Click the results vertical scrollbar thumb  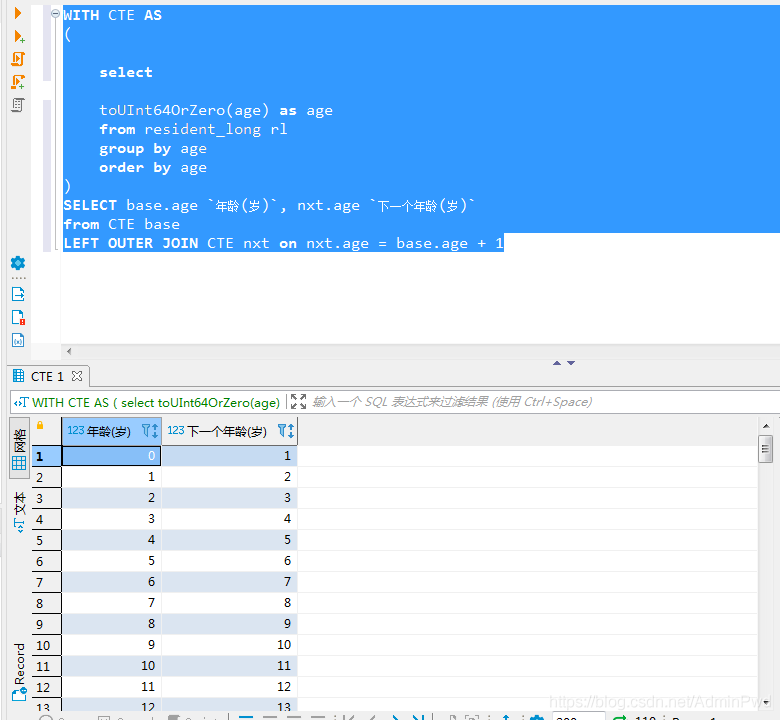pyautogui.click(x=766, y=449)
